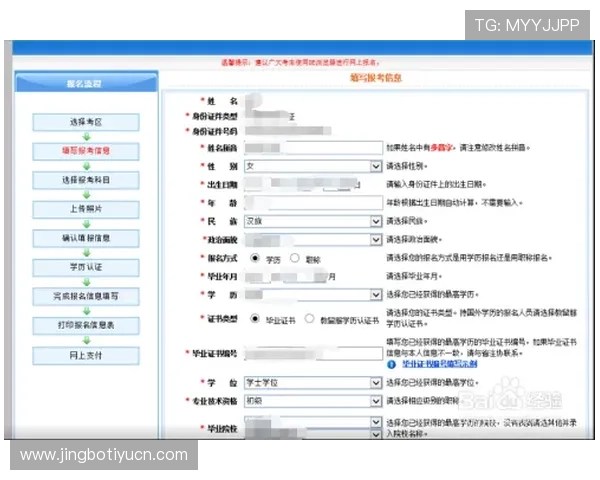Expand the 专业技术资格 dropdown showing 初级
Screen dimensions: 600x480
313,401
